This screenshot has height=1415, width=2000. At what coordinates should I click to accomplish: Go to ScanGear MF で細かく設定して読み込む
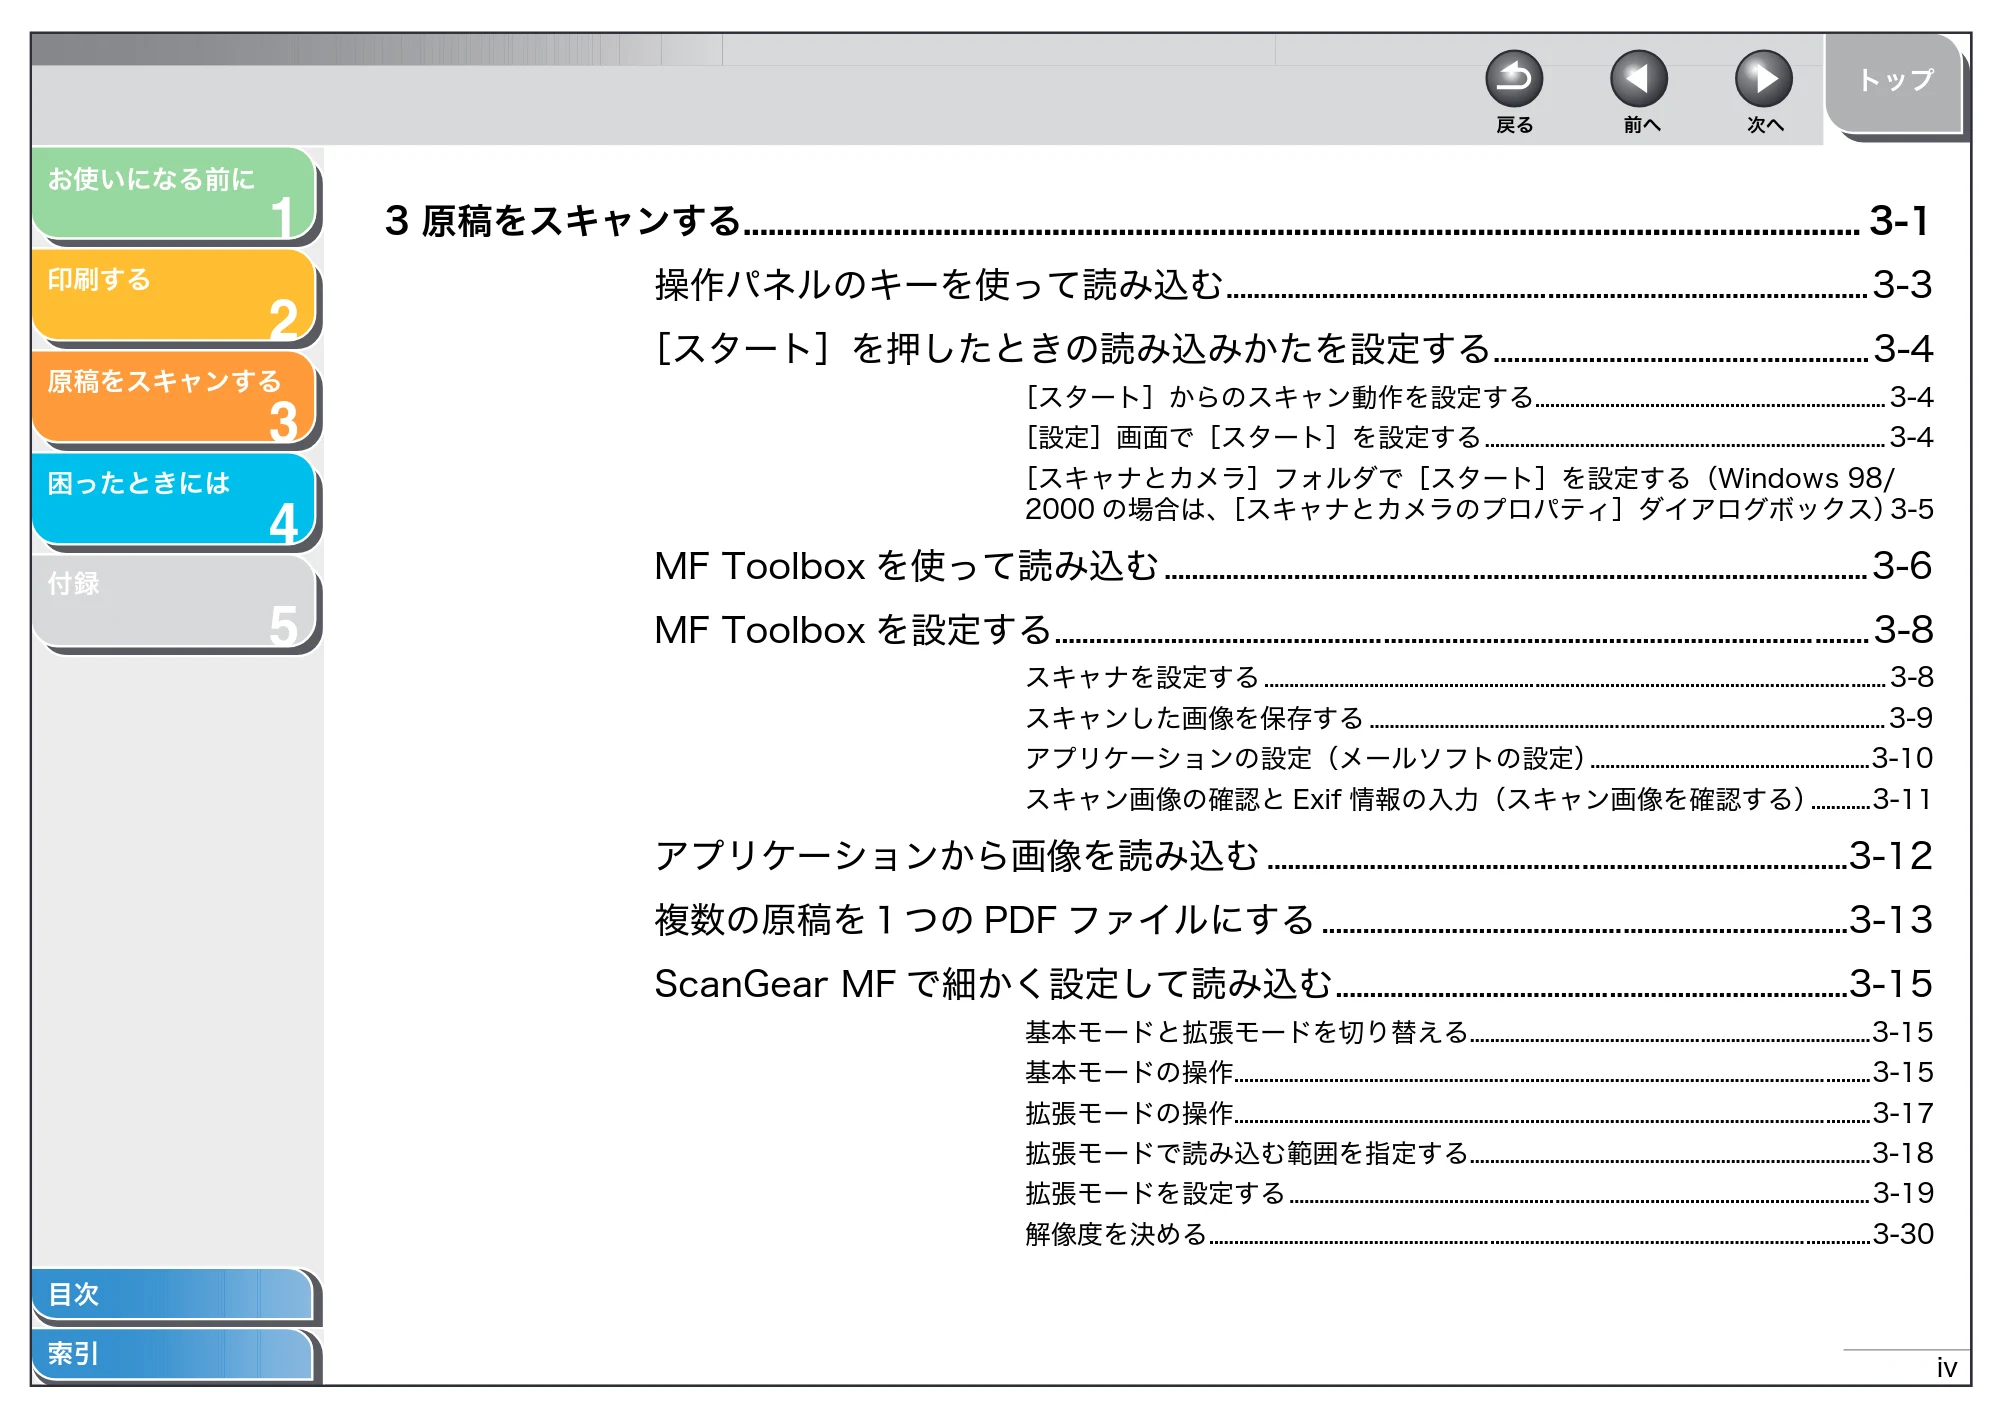point(1293,984)
